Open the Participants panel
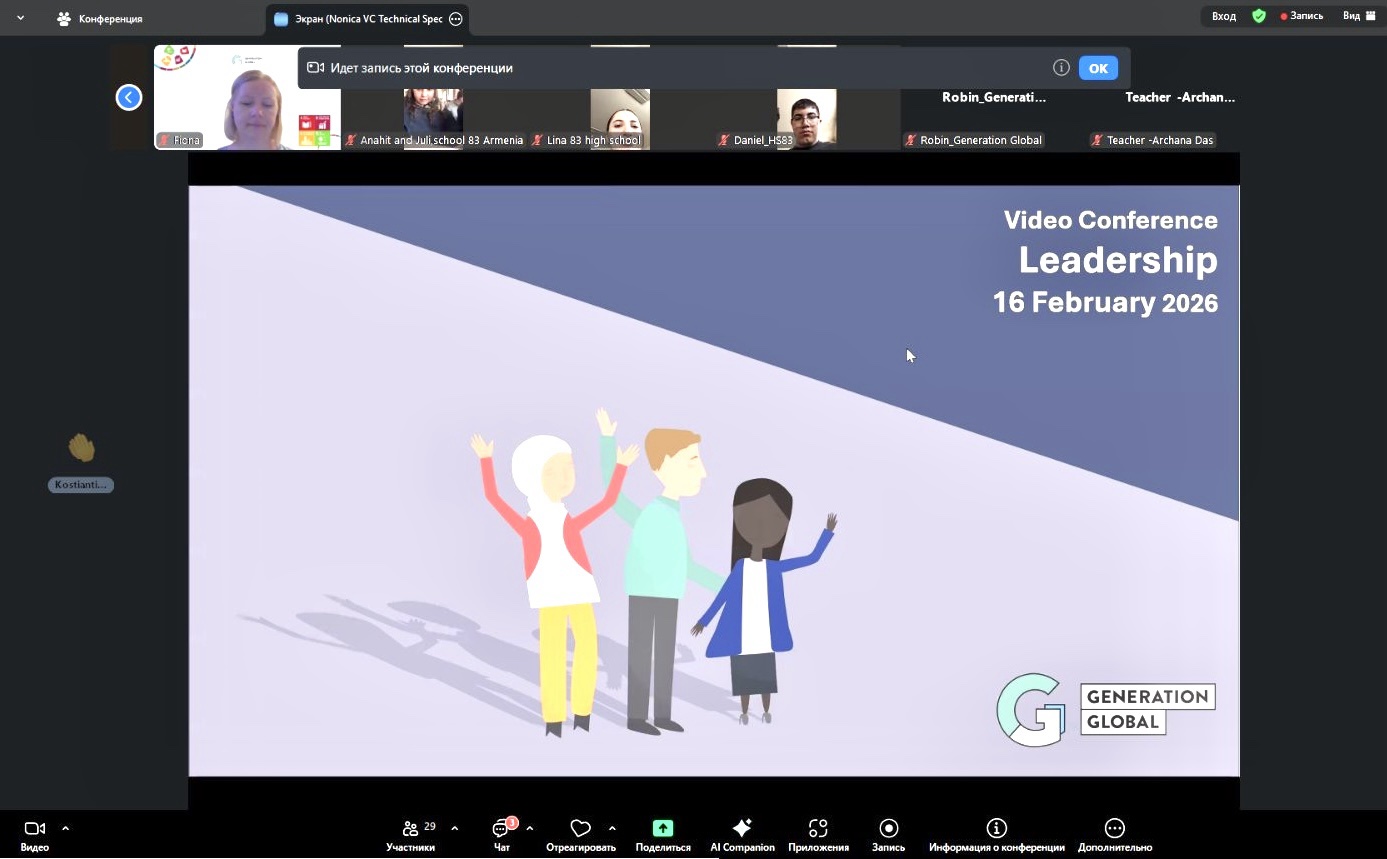 pyautogui.click(x=411, y=829)
